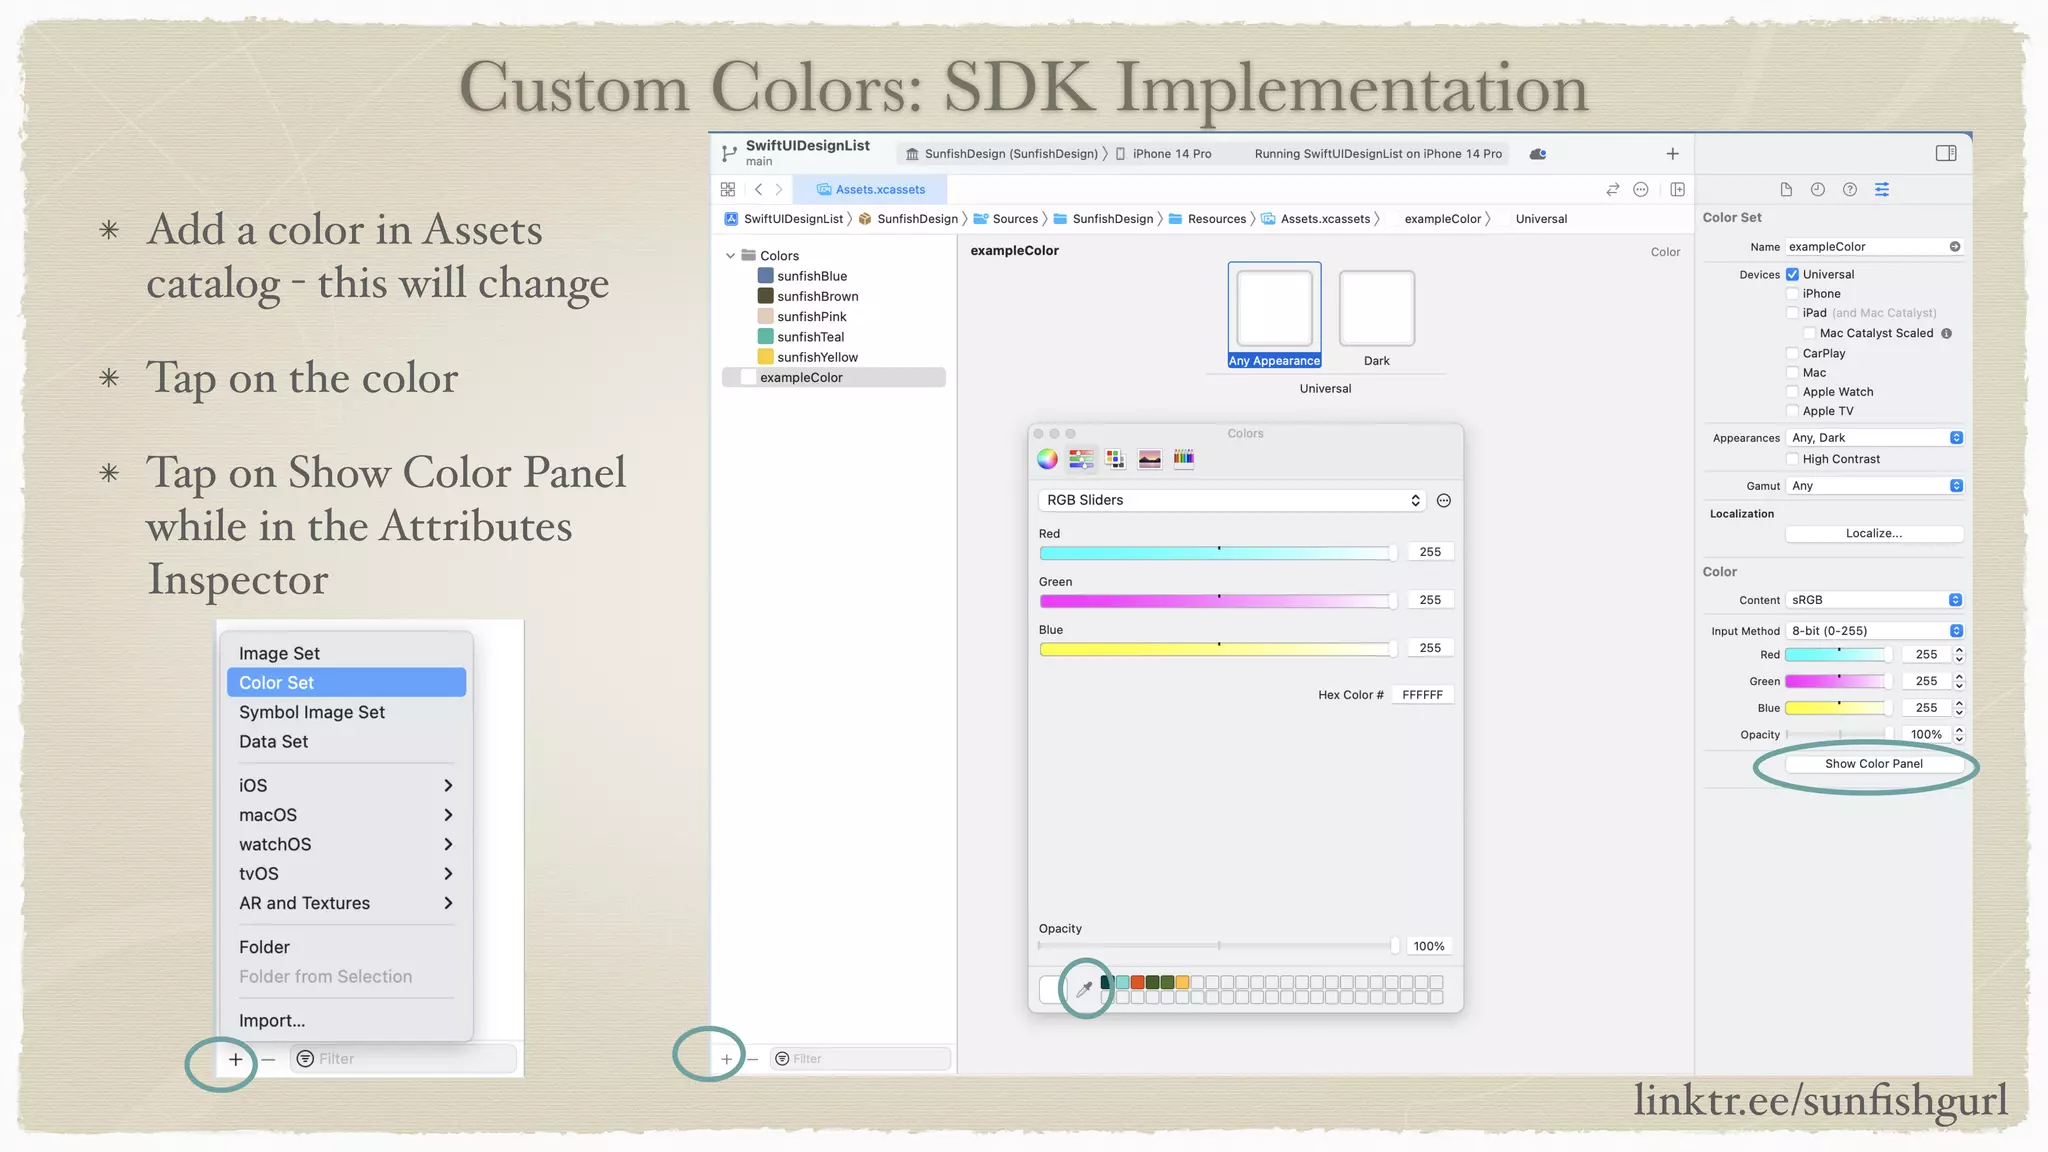This screenshot has height=1152, width=2048.
Task: Collapse the Colors folder
Action: point(730,256)
